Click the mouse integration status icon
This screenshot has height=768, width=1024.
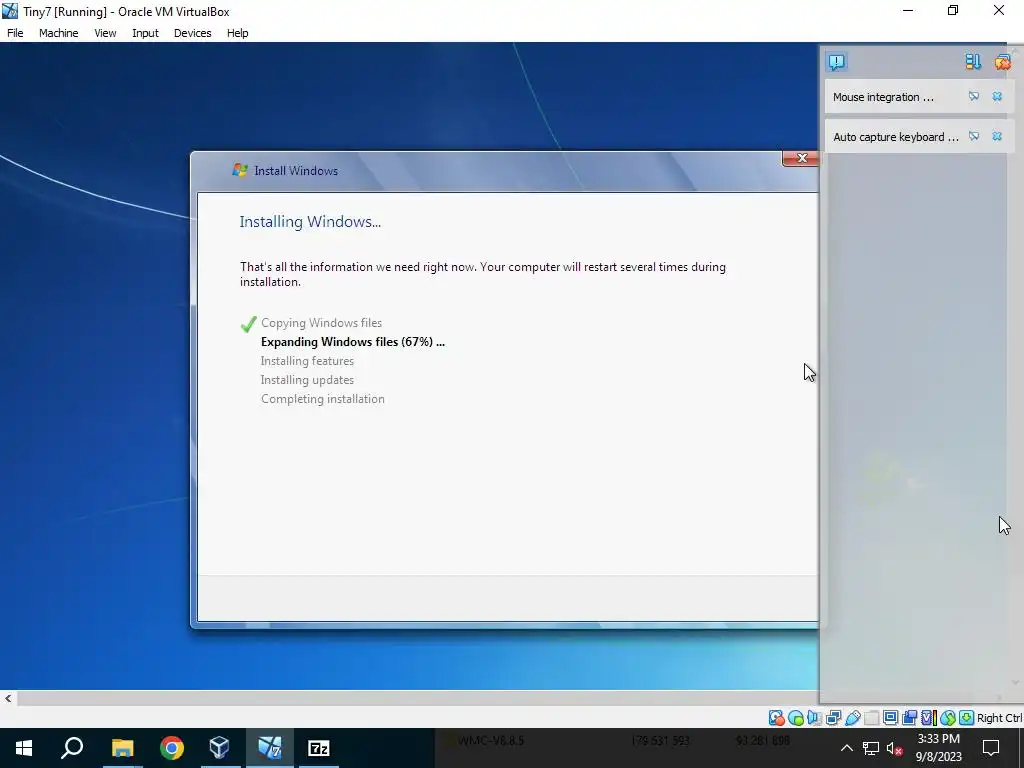tap(948, 718)
